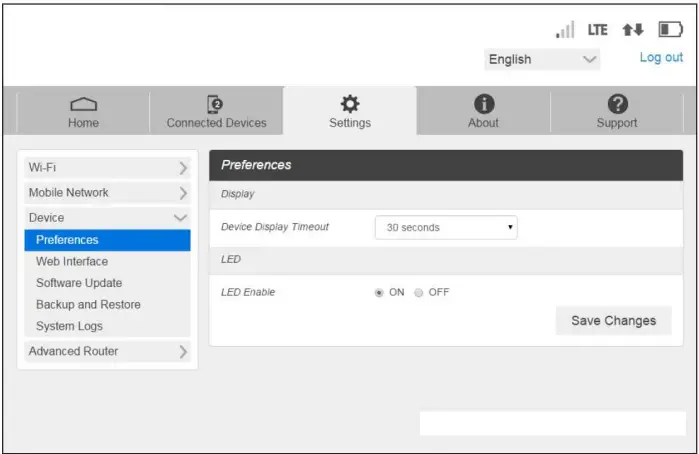Click the Save Changes button

[x=613, y=321]
